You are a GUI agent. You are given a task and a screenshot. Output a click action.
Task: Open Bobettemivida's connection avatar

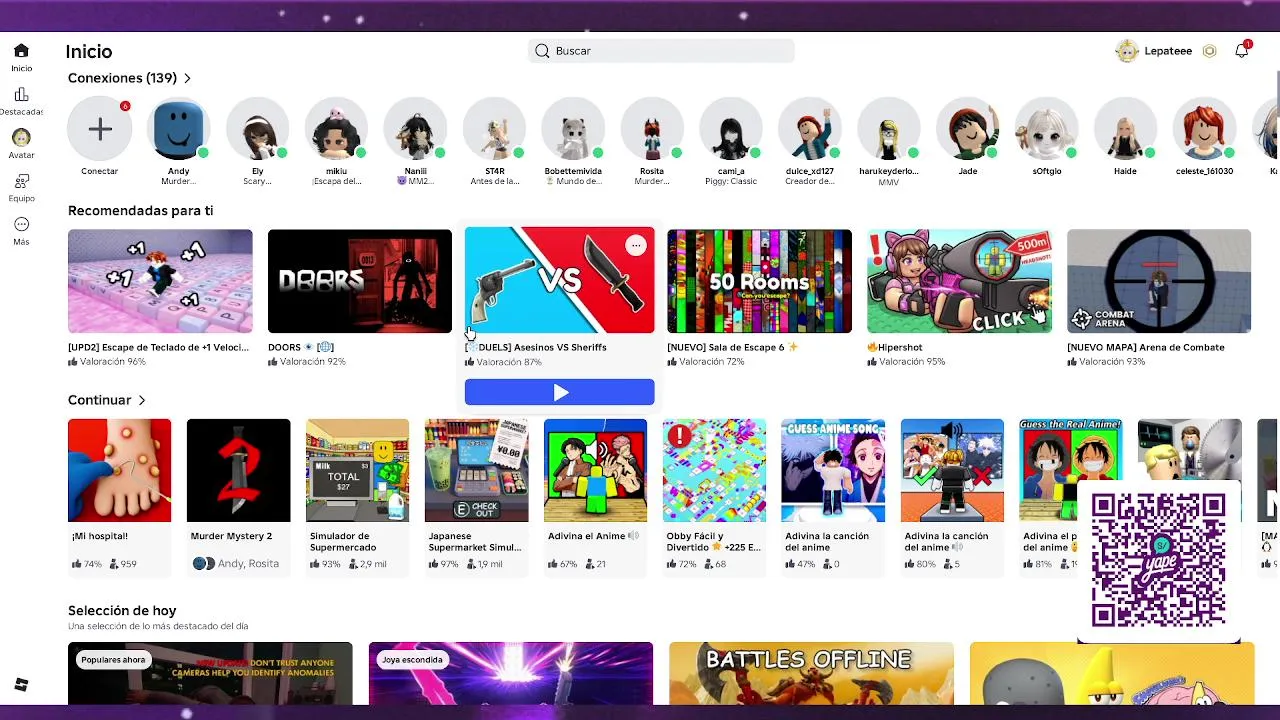point(573,129)
